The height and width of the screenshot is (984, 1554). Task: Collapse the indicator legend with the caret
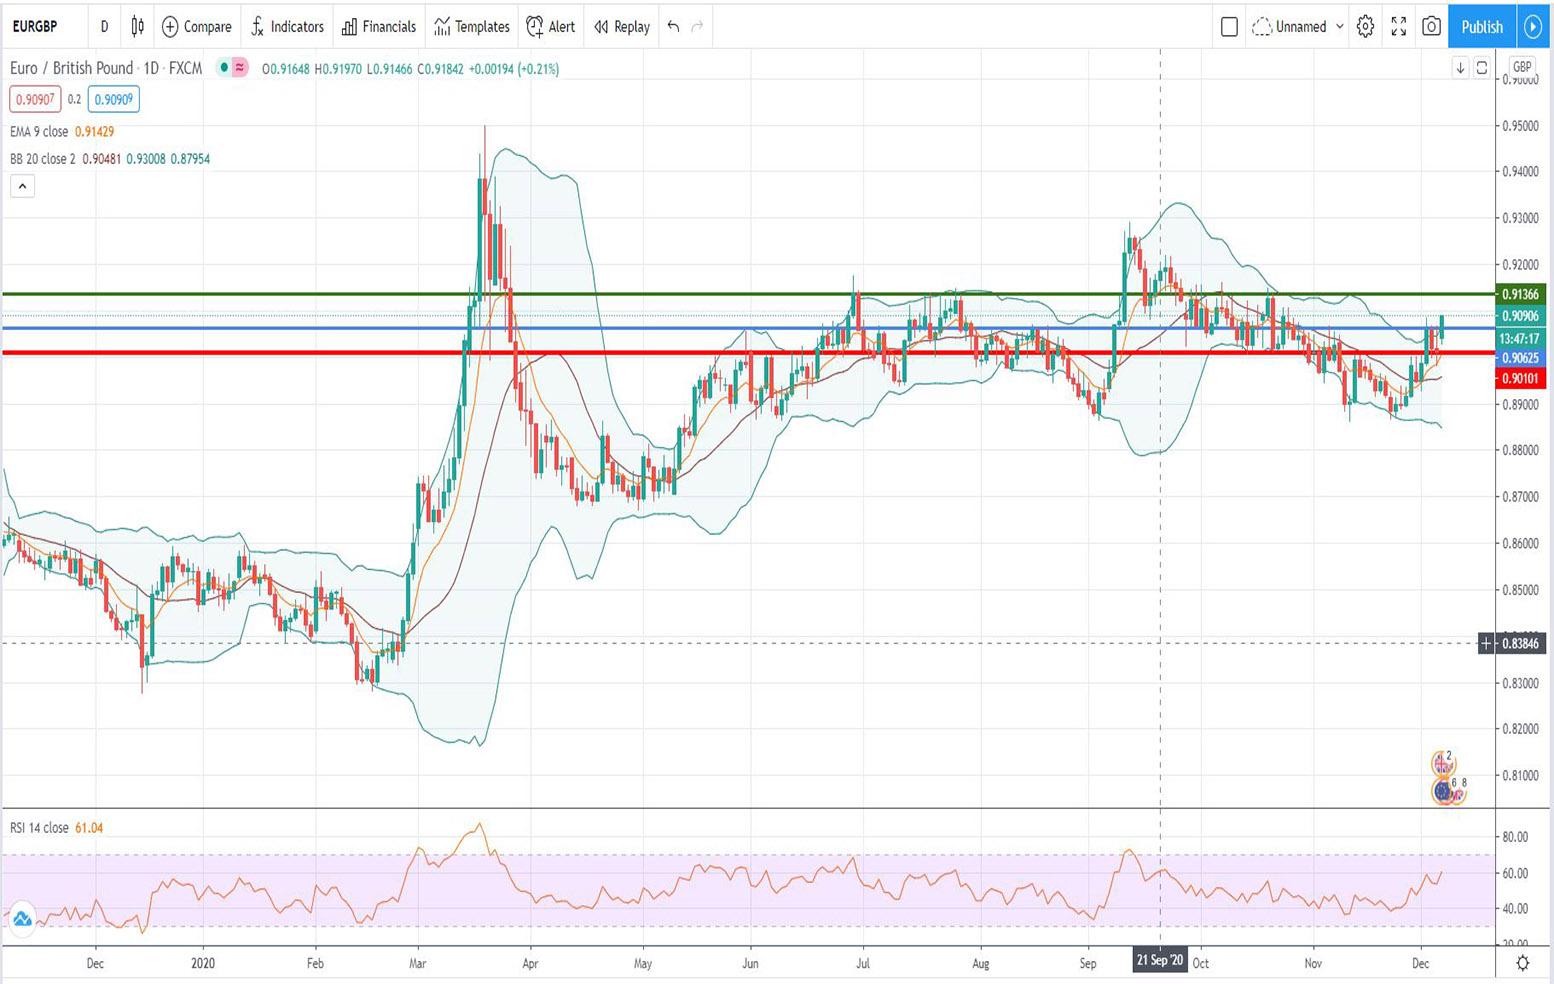click(21, 185)
